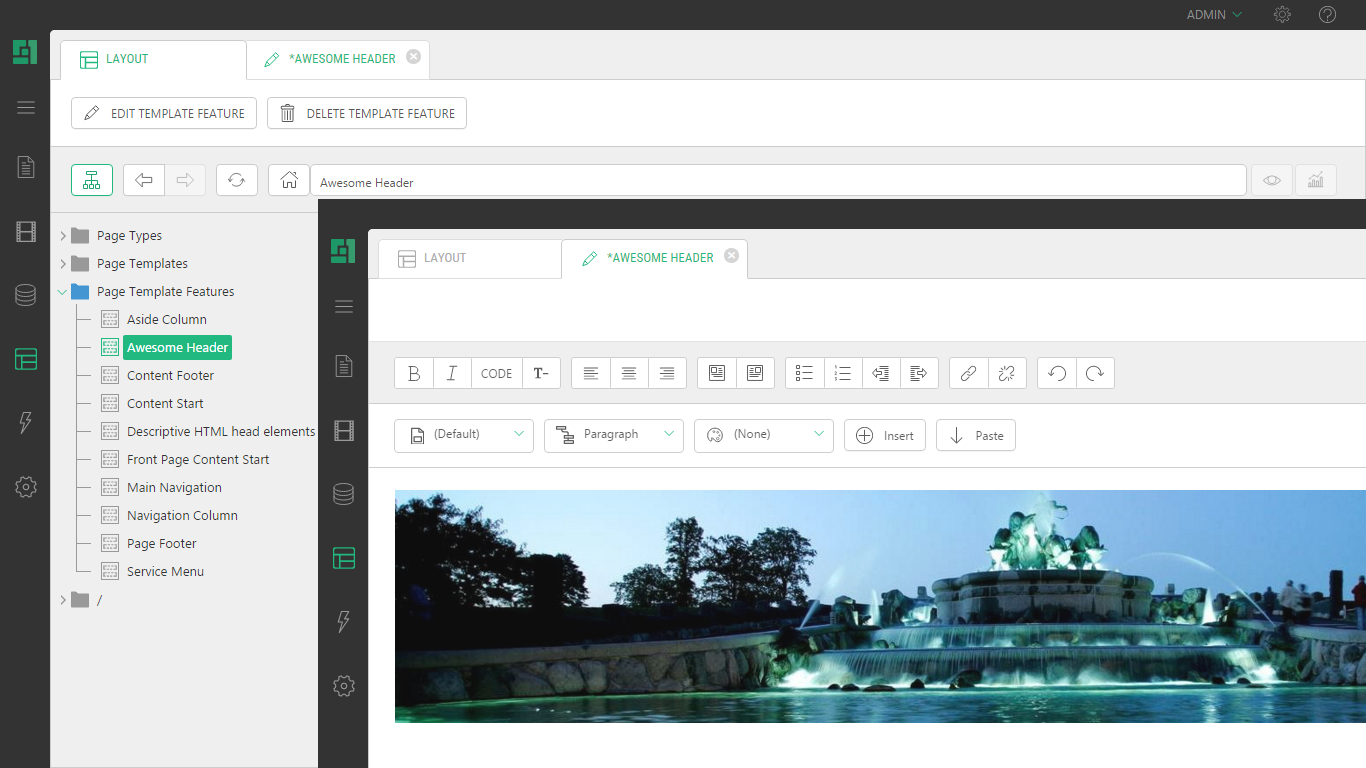Open Functions lightning icon in outer sidebar
This screenshot has width=1366, height=768.
coord(26,423)
